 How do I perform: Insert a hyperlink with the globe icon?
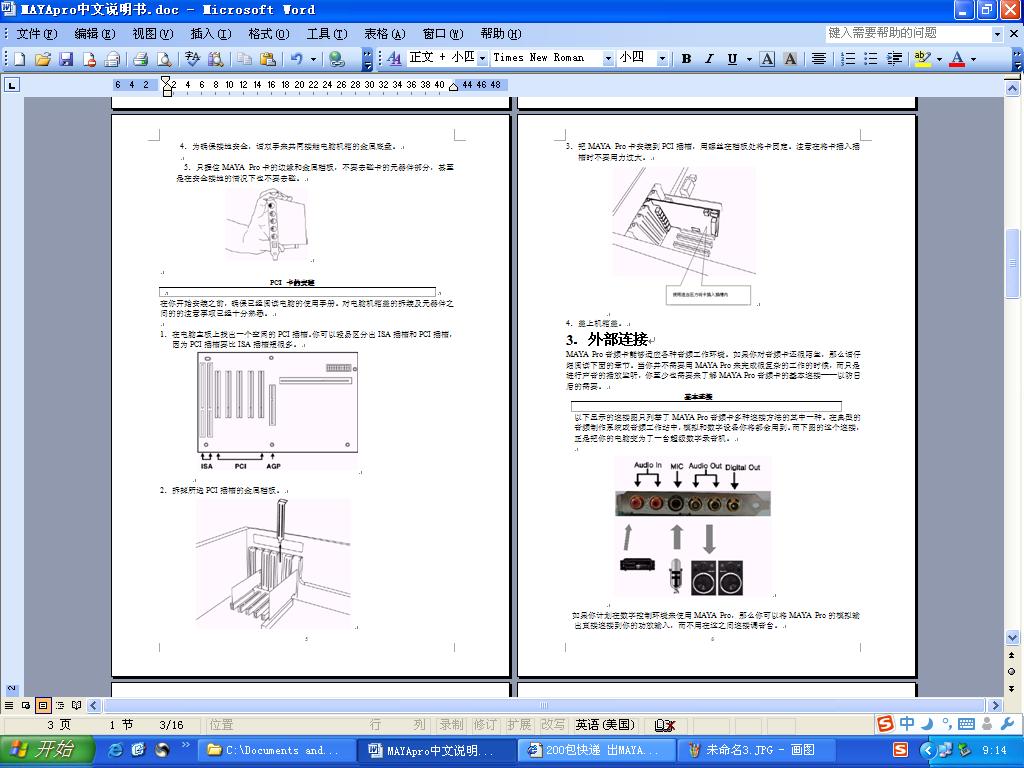click(x=337, y=59)
